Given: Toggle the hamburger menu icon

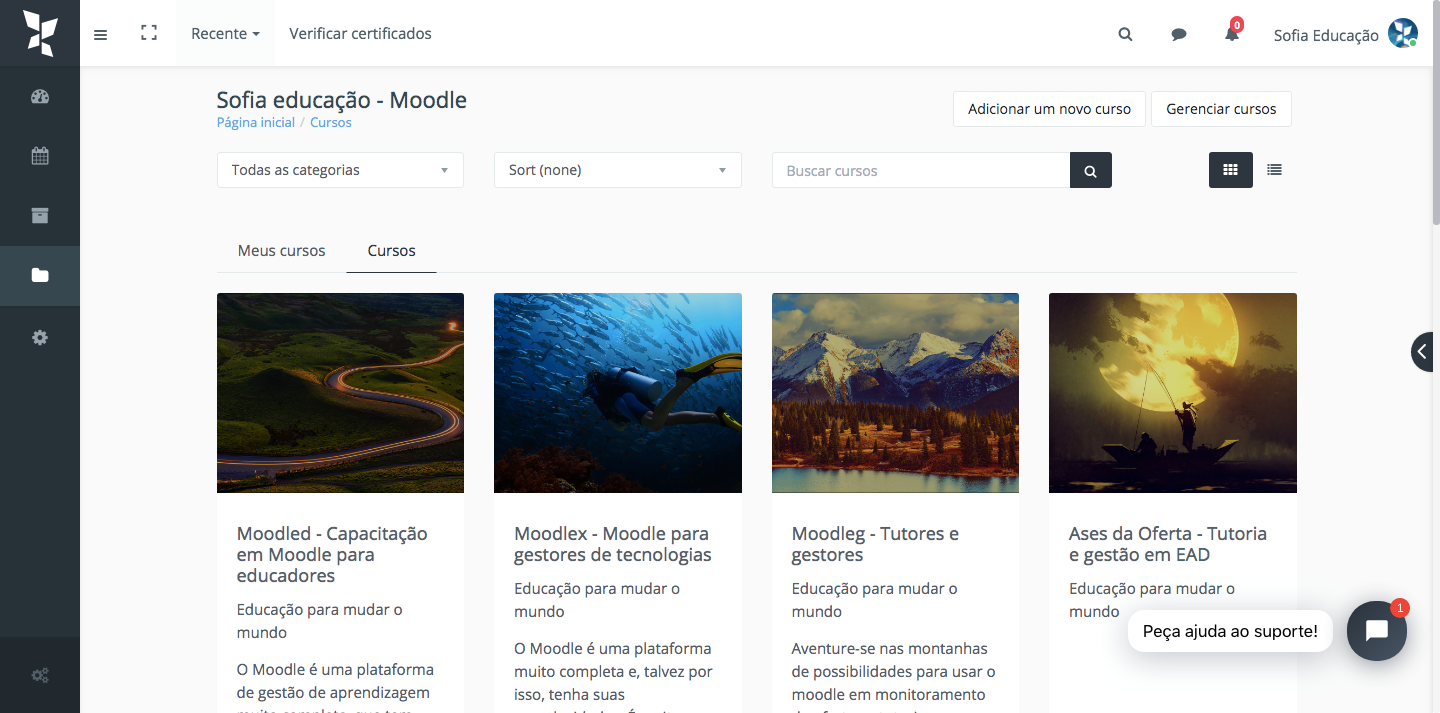Looking at the screenshot, I should point(100,34).
